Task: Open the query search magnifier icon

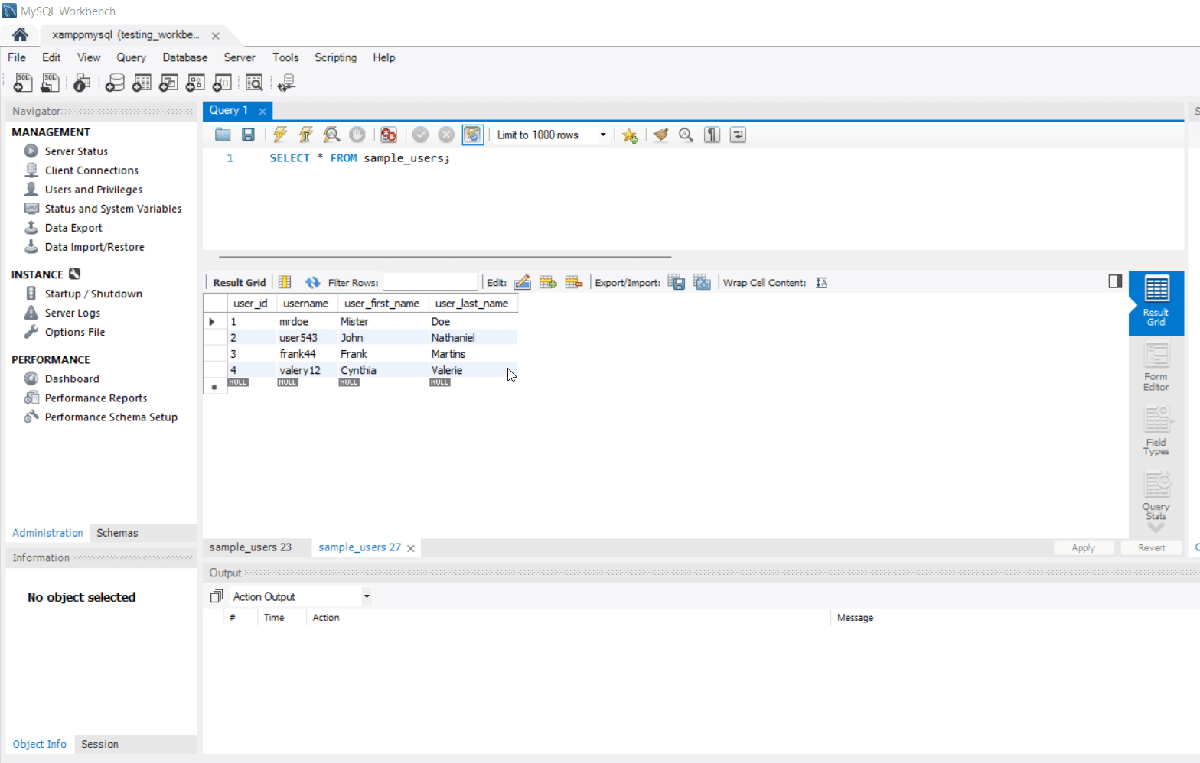Action: [686, 134]
